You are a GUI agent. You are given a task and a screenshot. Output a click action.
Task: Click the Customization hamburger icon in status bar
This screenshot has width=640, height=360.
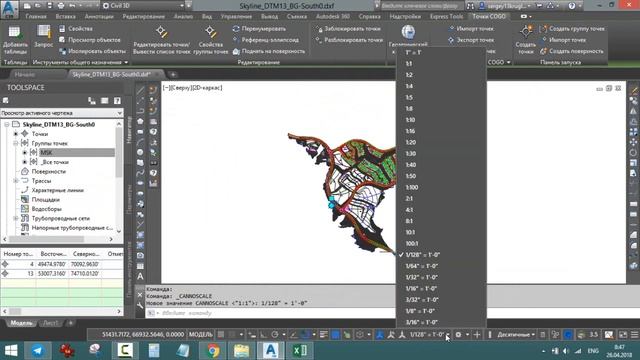(634, 335)
